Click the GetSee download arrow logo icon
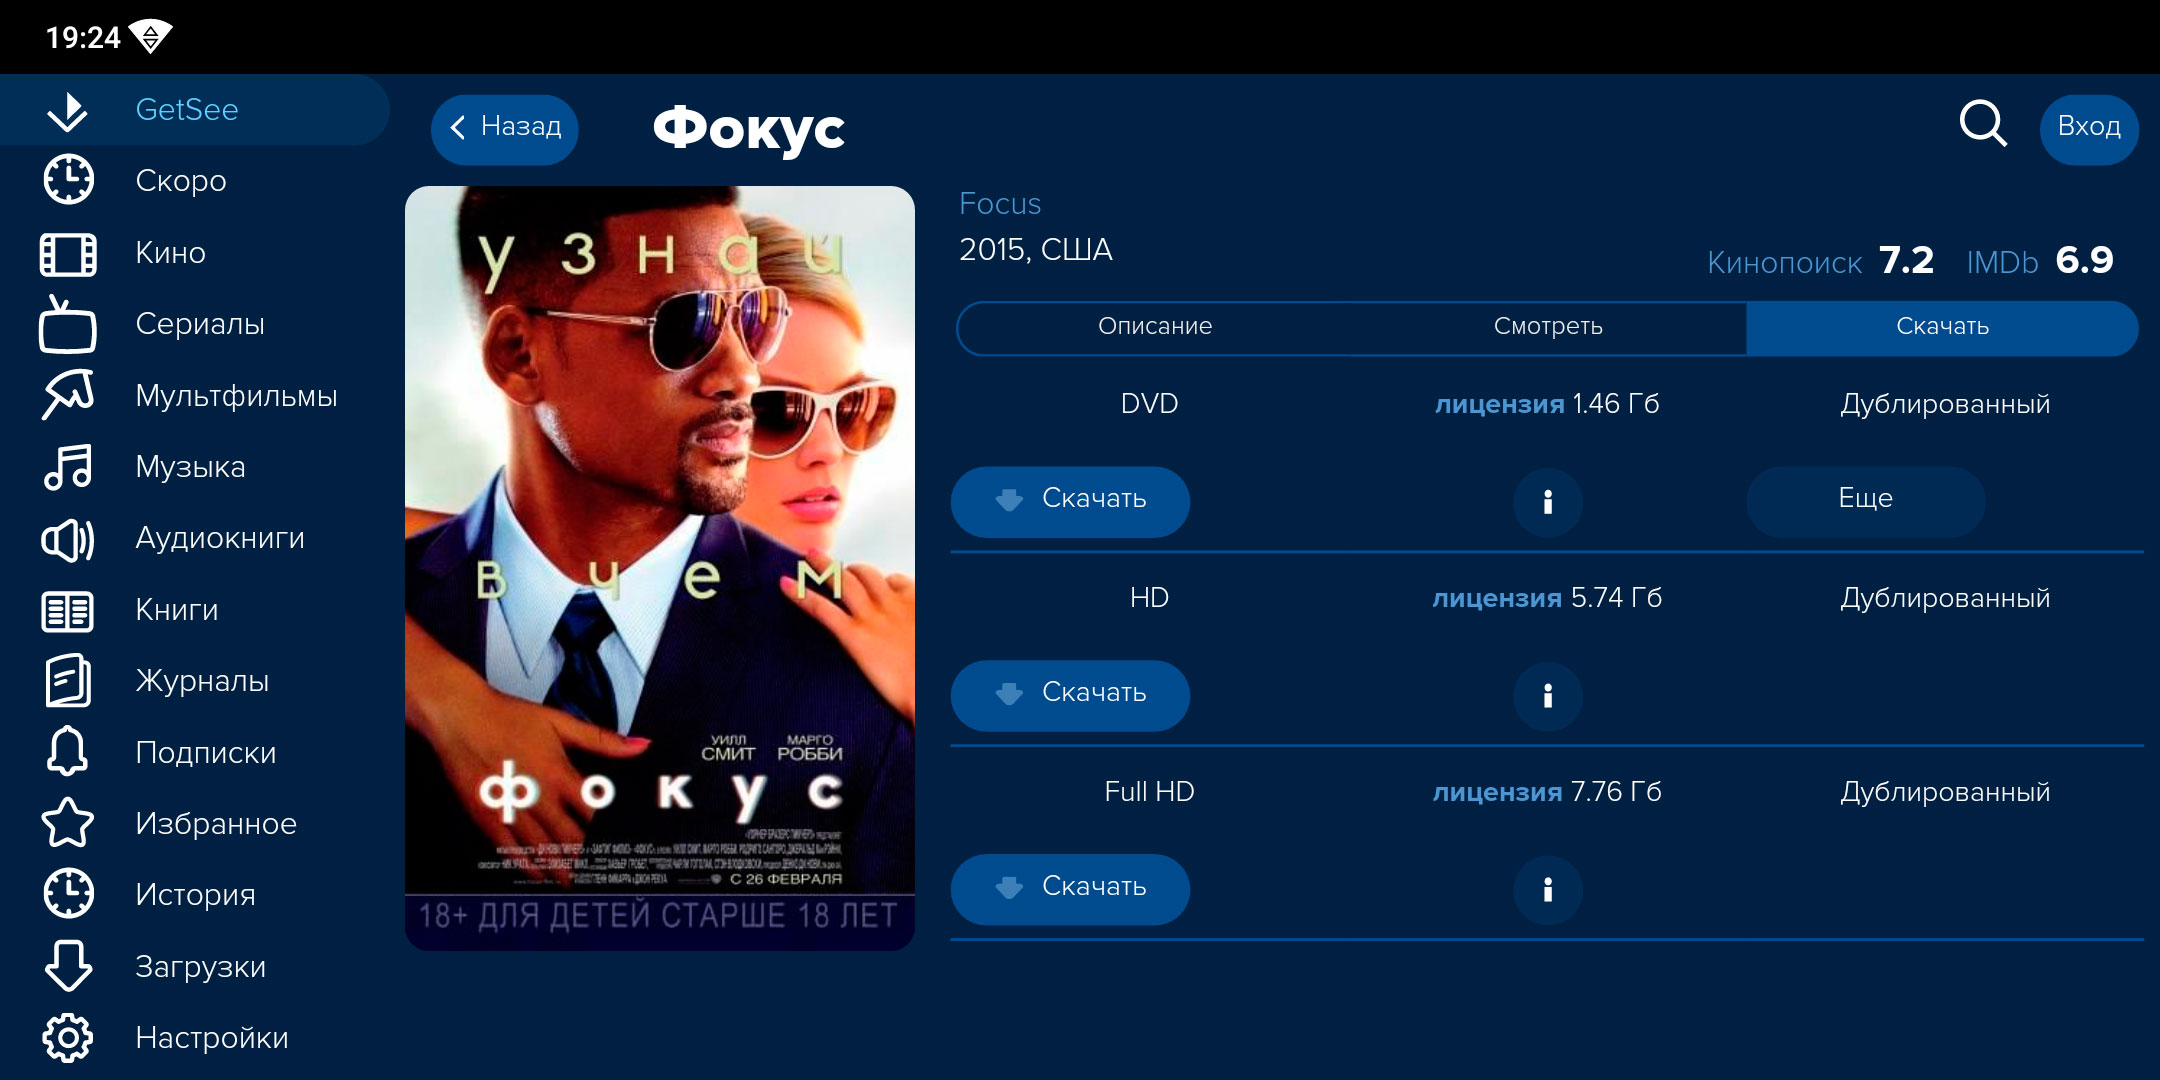The image size is (2160, 1080). tap(68, 110)
